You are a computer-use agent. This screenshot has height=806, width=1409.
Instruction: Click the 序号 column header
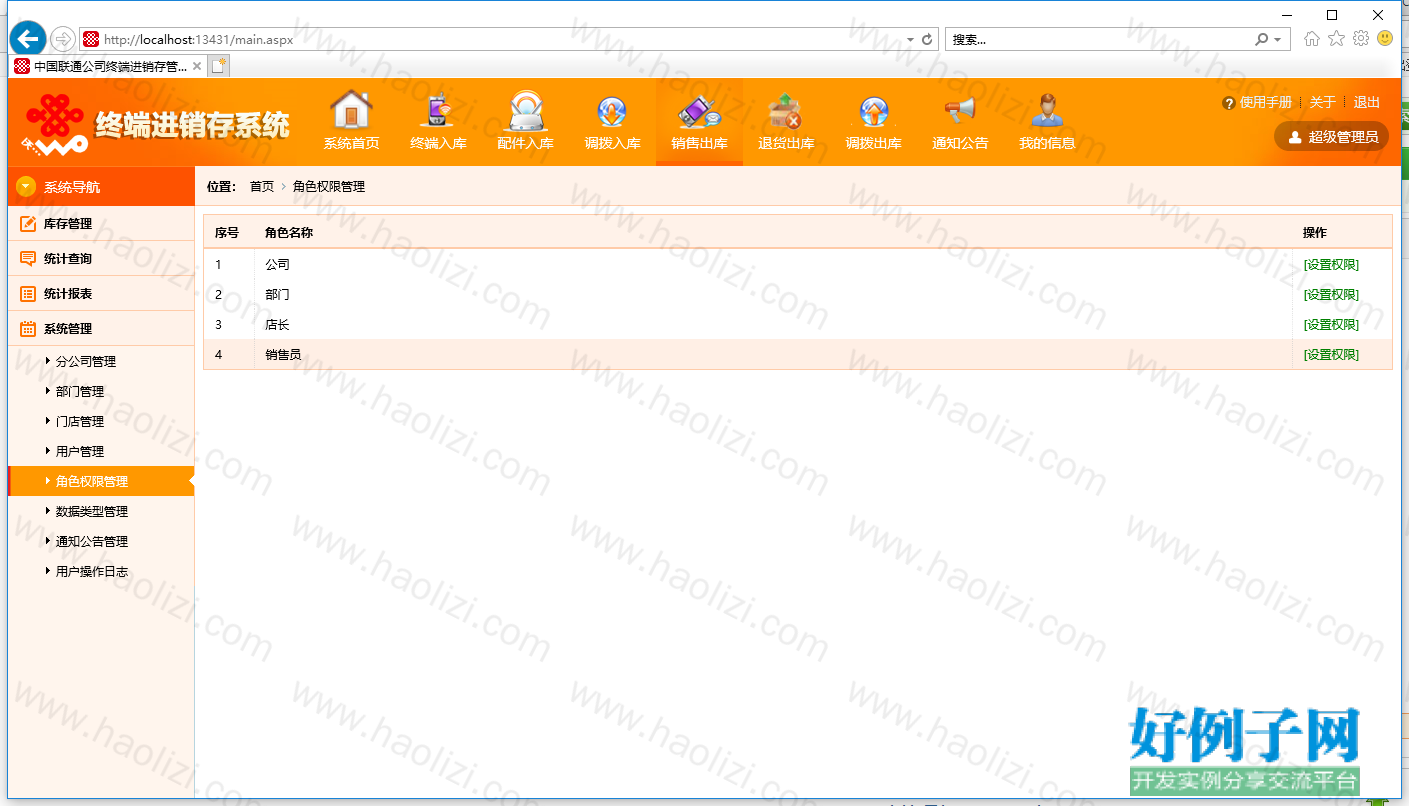[x=227, y=233]
